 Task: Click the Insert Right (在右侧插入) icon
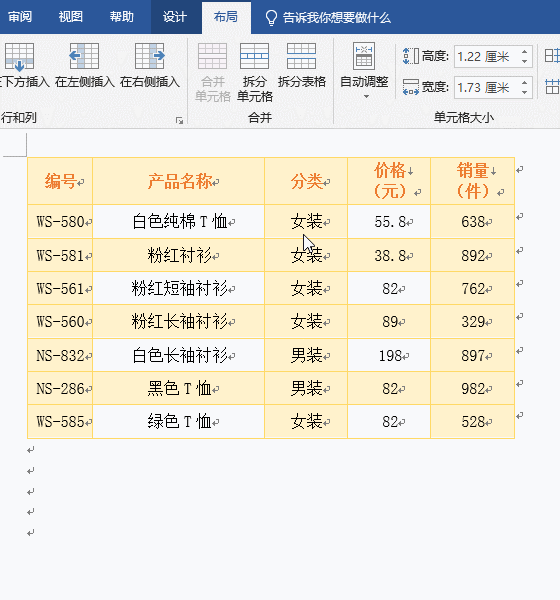point(150,56)
